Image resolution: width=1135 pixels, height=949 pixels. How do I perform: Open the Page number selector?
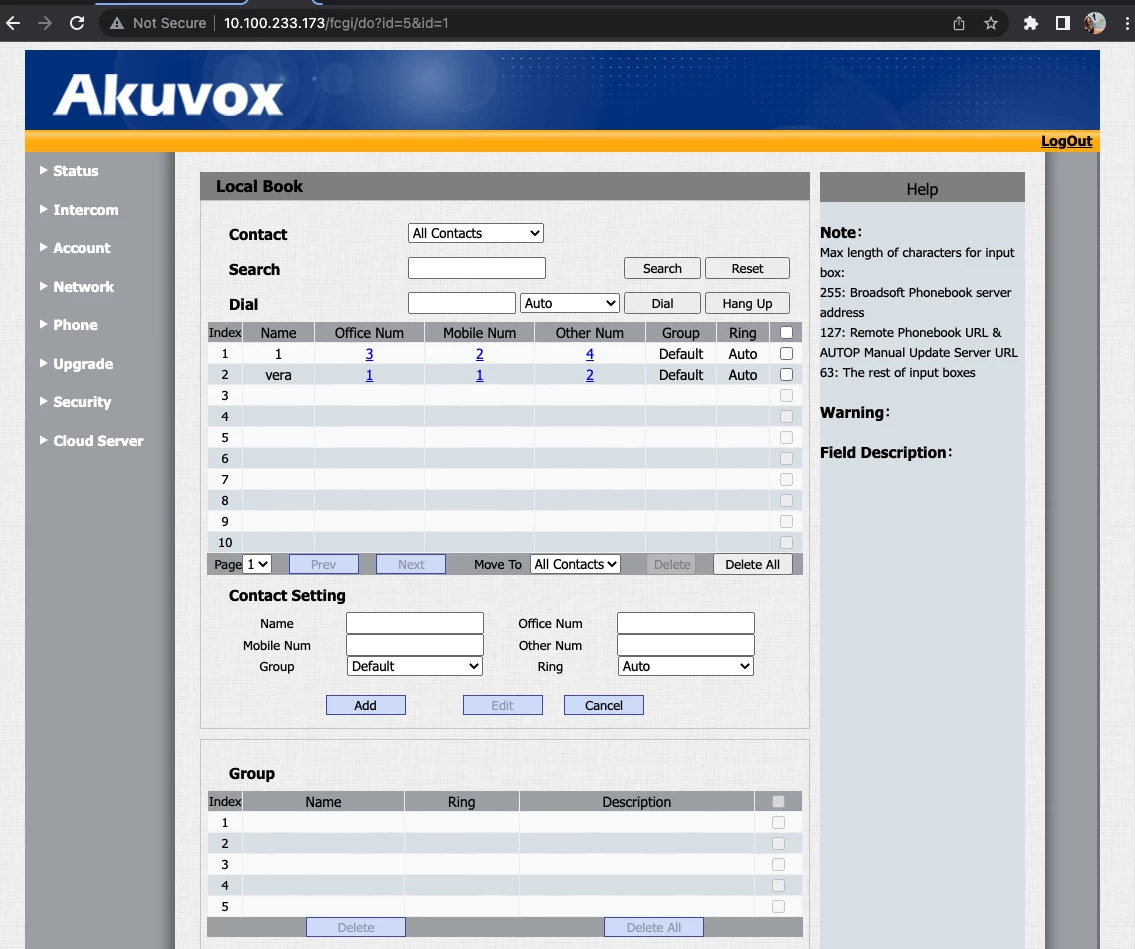point(256,563)
